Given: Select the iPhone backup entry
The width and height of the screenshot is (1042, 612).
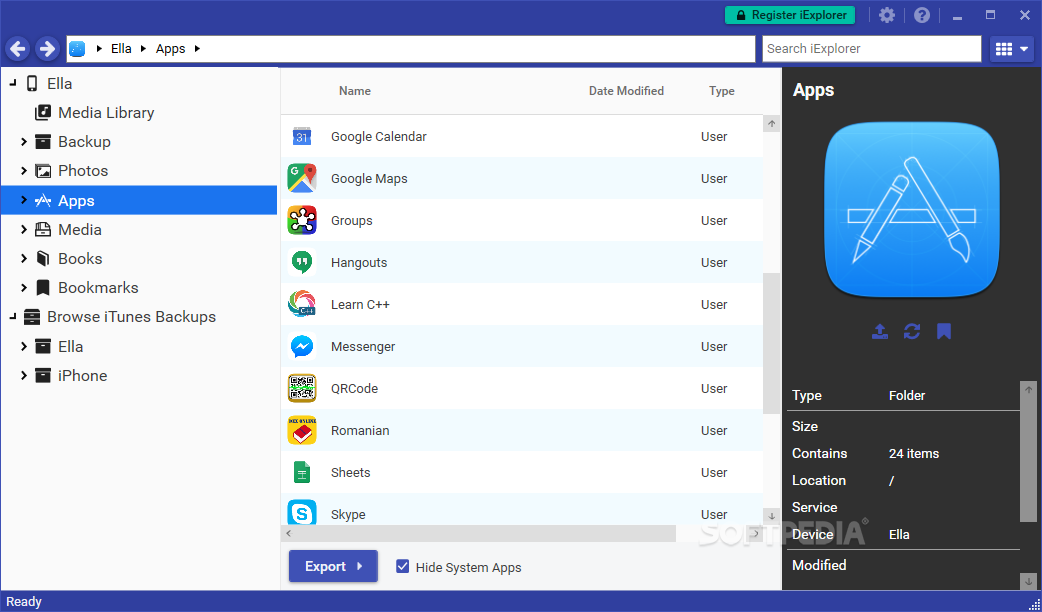Looking at the screenshot, I should [82, 376].
